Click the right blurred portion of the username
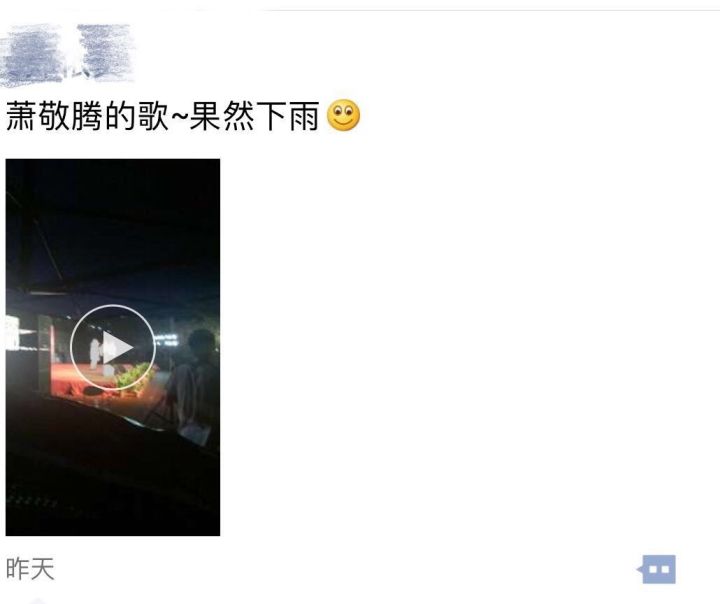Image resolution: width=720 pixels, height=604 pixels. coord(106,51)
